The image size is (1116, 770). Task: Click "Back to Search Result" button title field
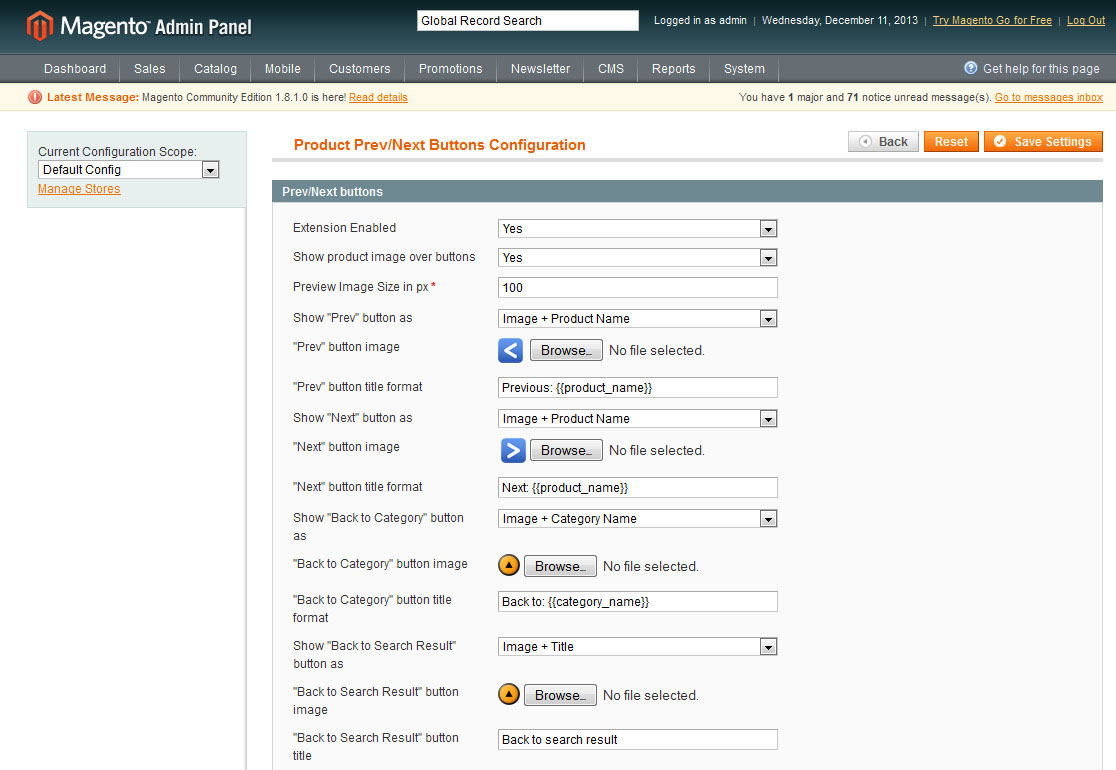point(637,739)
